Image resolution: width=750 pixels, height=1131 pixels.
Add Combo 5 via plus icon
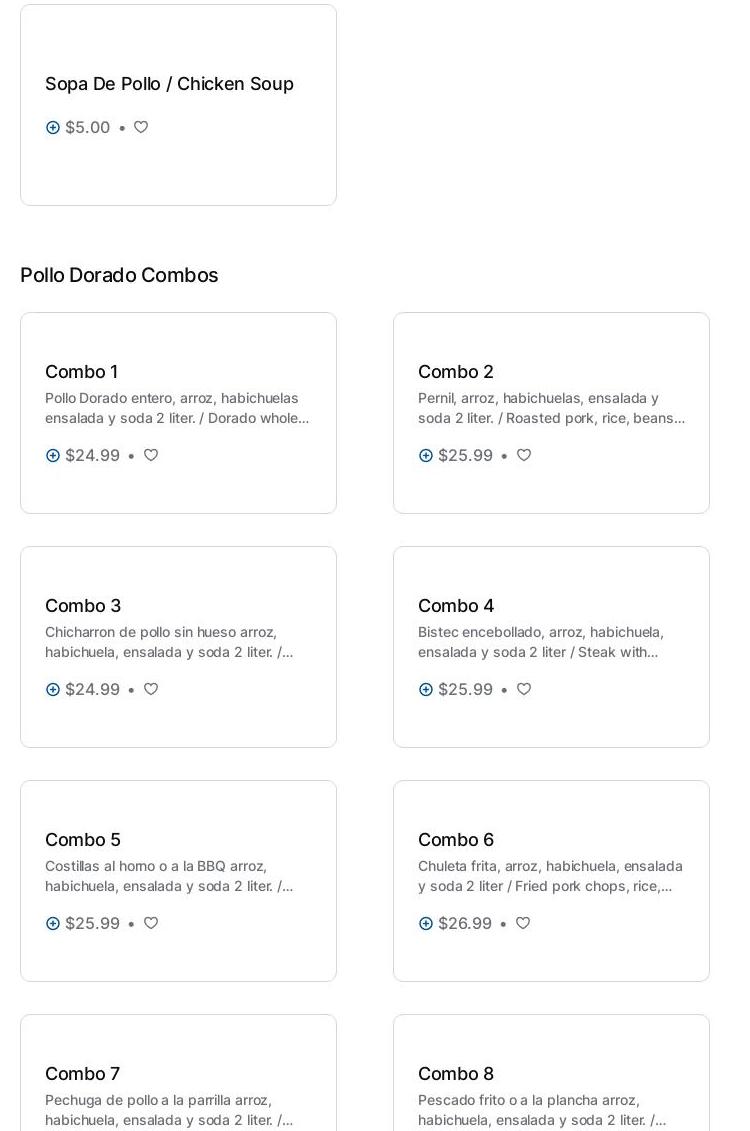coord(53,924)
